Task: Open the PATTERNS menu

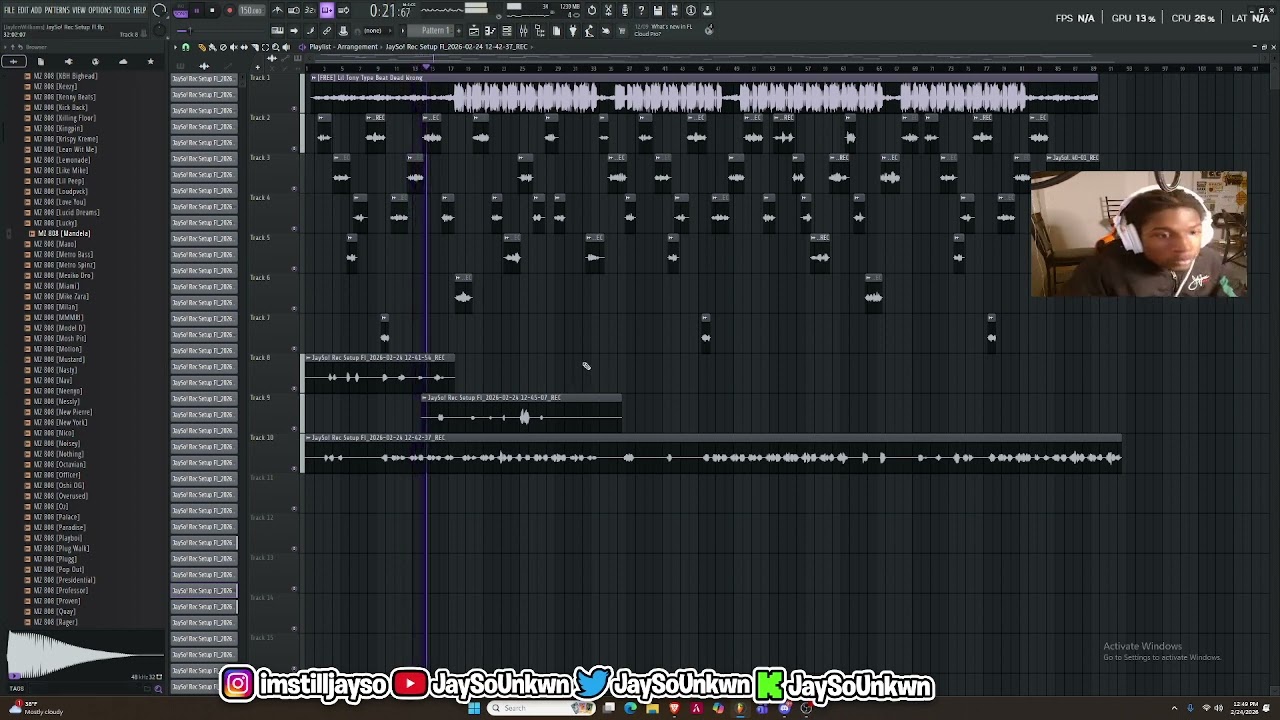Action: (x=57, y=10)
